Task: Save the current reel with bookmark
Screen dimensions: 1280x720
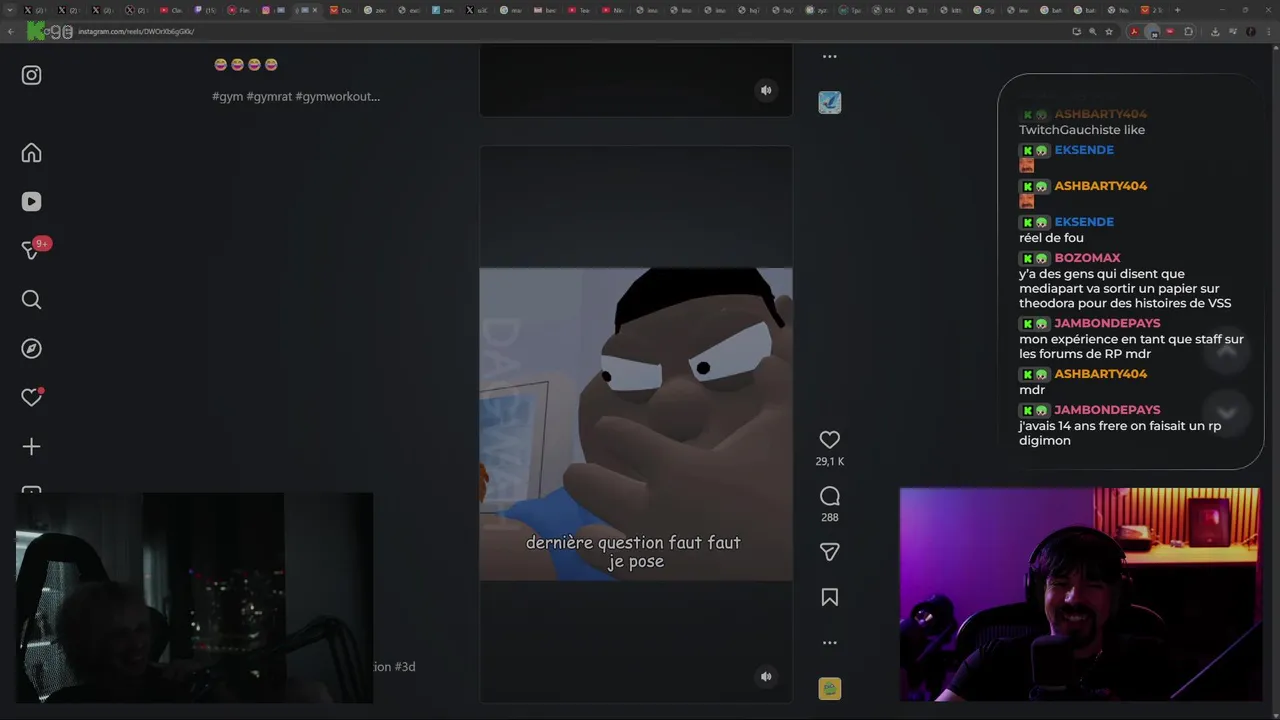Action: [829, 597]
